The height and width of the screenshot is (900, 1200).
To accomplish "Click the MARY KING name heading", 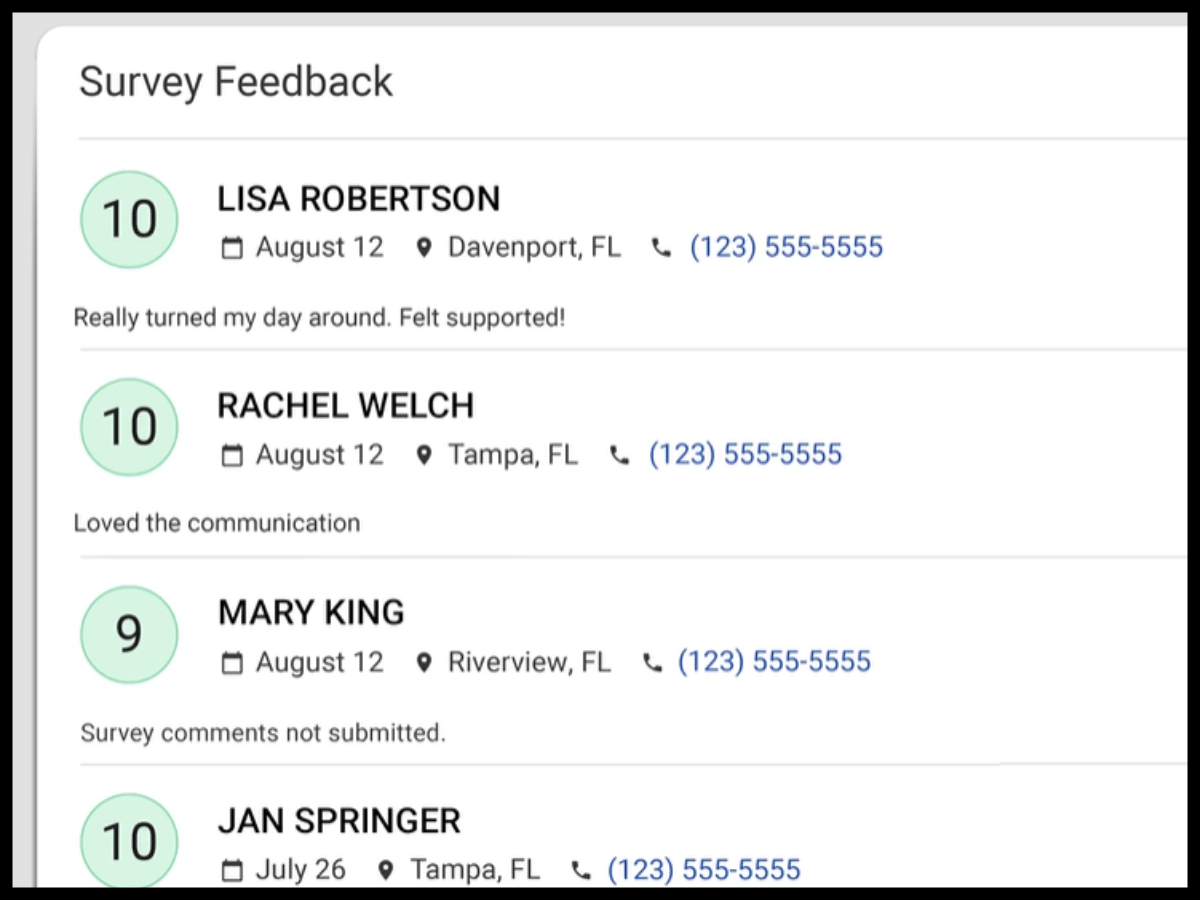I will (x=310, y=612).
